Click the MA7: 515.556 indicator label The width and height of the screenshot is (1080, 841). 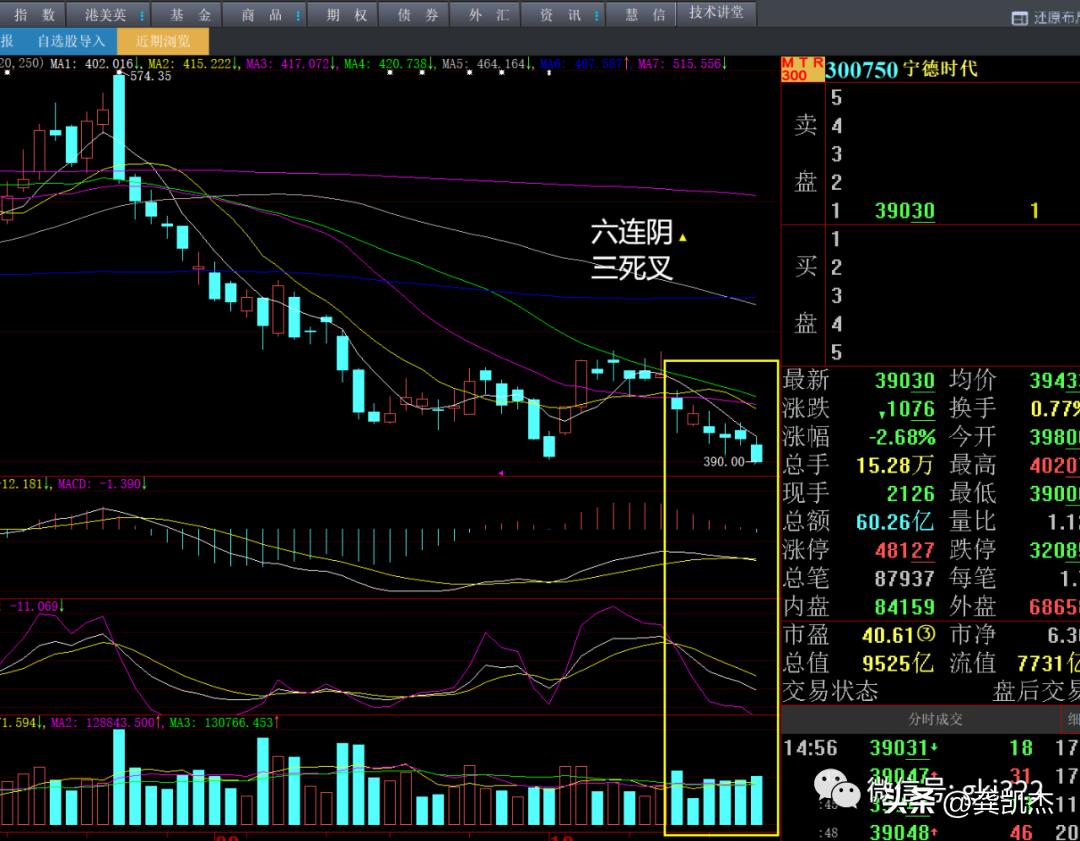pos(682,64)
